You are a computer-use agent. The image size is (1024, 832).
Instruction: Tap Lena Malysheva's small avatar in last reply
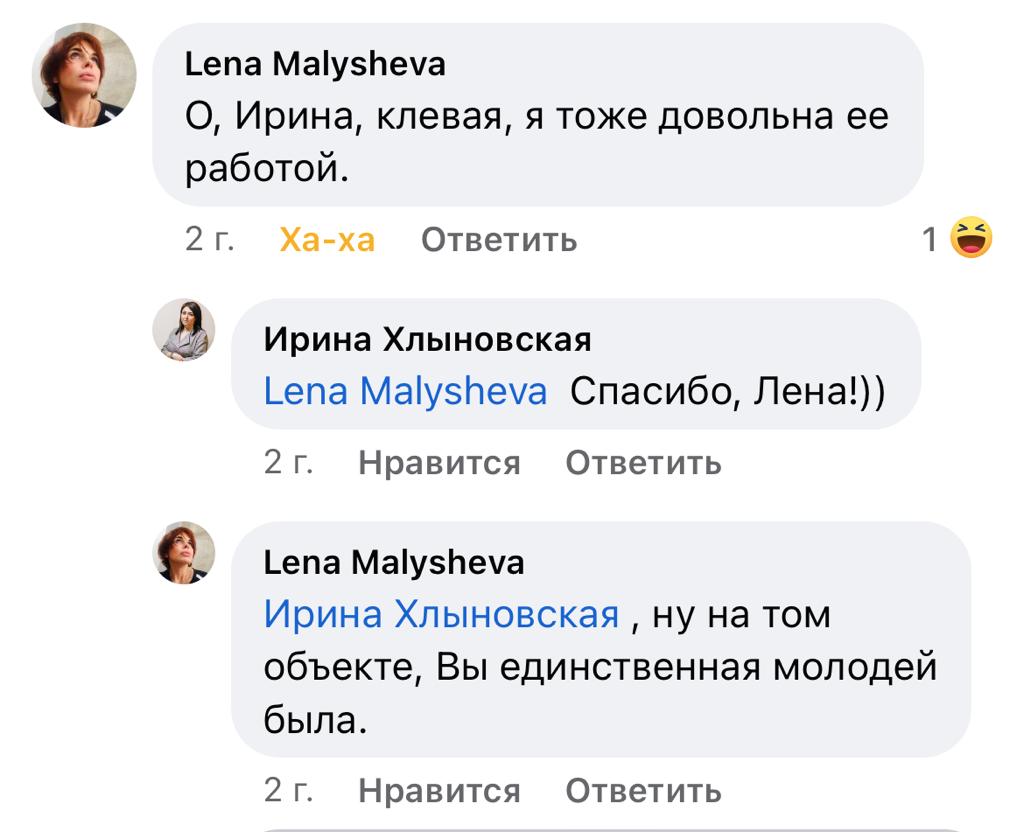(183, 552)
